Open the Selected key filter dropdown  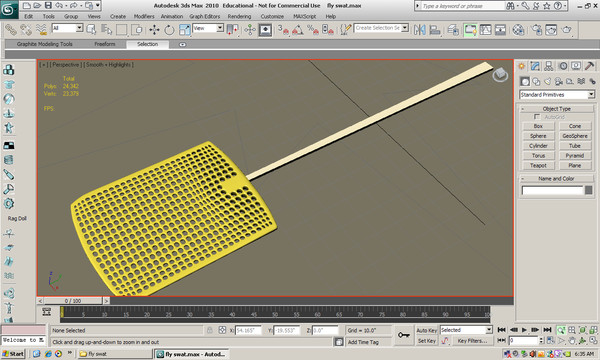(466, 330)
